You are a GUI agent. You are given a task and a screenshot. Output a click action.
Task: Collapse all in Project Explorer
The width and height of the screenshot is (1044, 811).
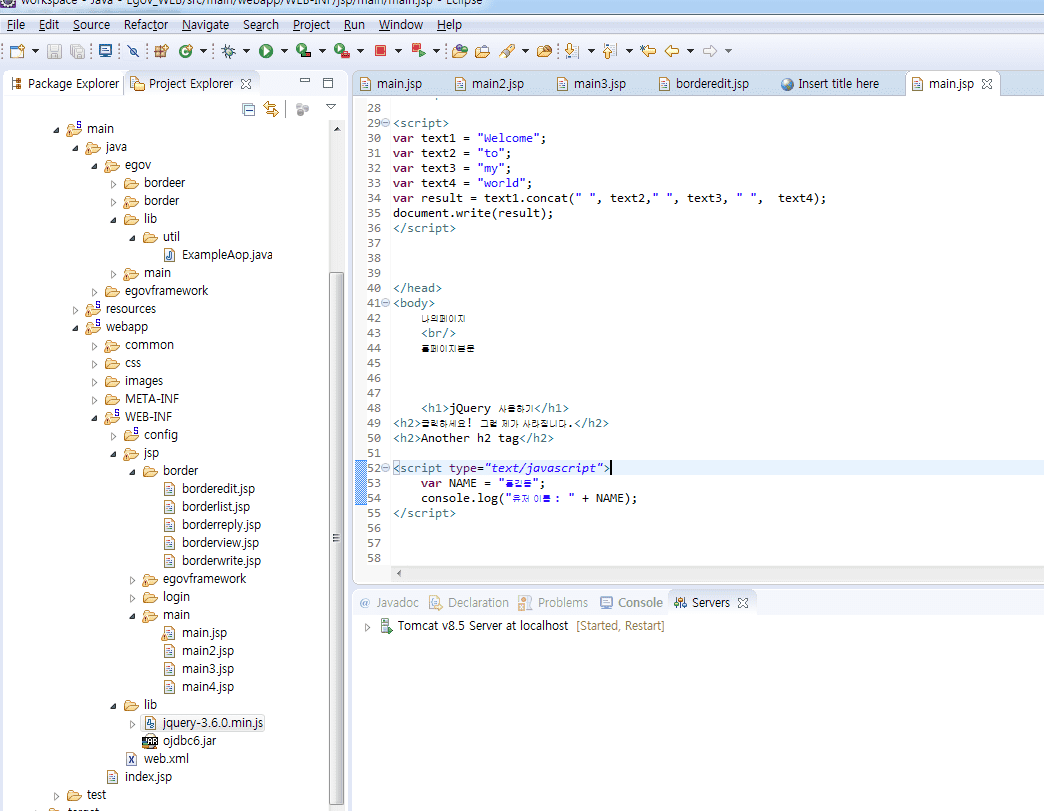(x=248, y=109)
